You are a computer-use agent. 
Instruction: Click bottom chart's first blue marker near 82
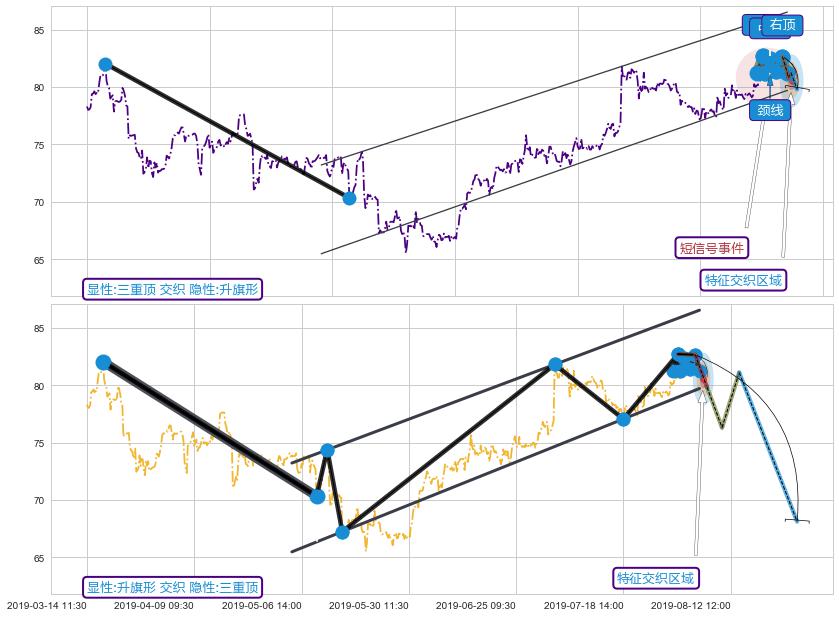coord(103,362)
